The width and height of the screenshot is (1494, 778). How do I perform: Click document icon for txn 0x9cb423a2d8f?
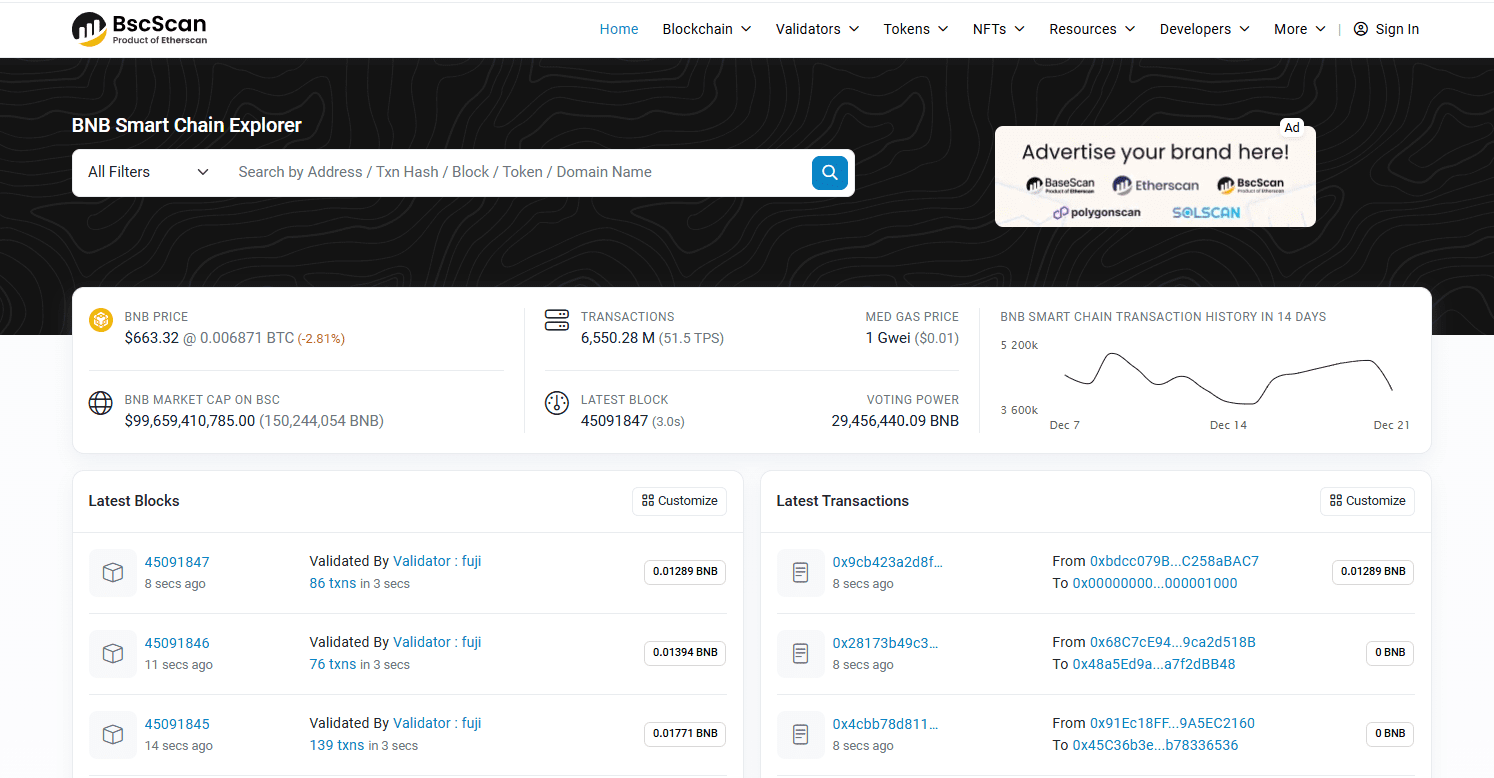[x=801, y=573]
